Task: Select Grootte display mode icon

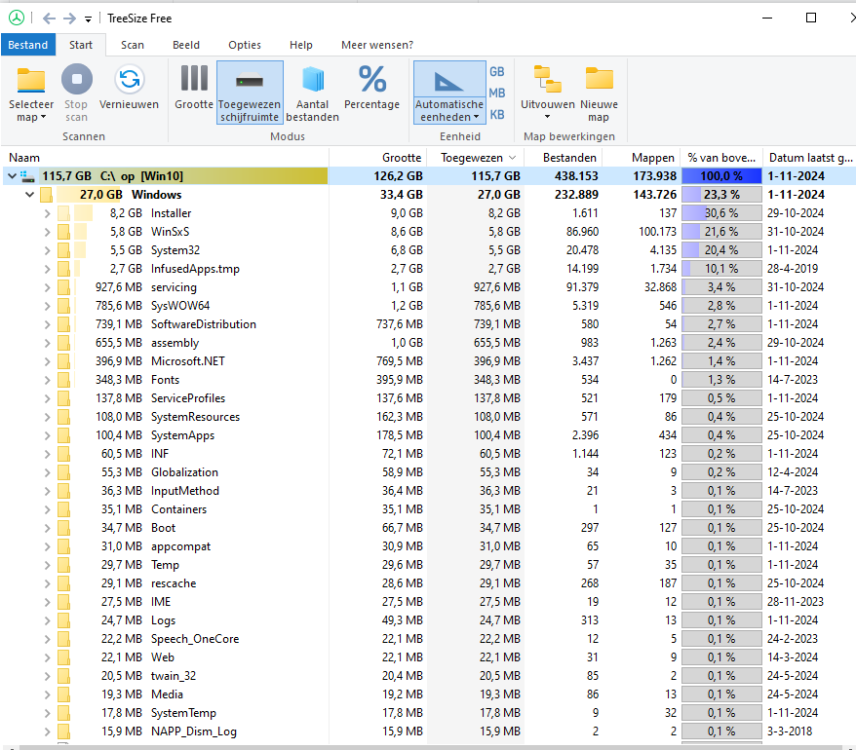Action: (194, 80)
